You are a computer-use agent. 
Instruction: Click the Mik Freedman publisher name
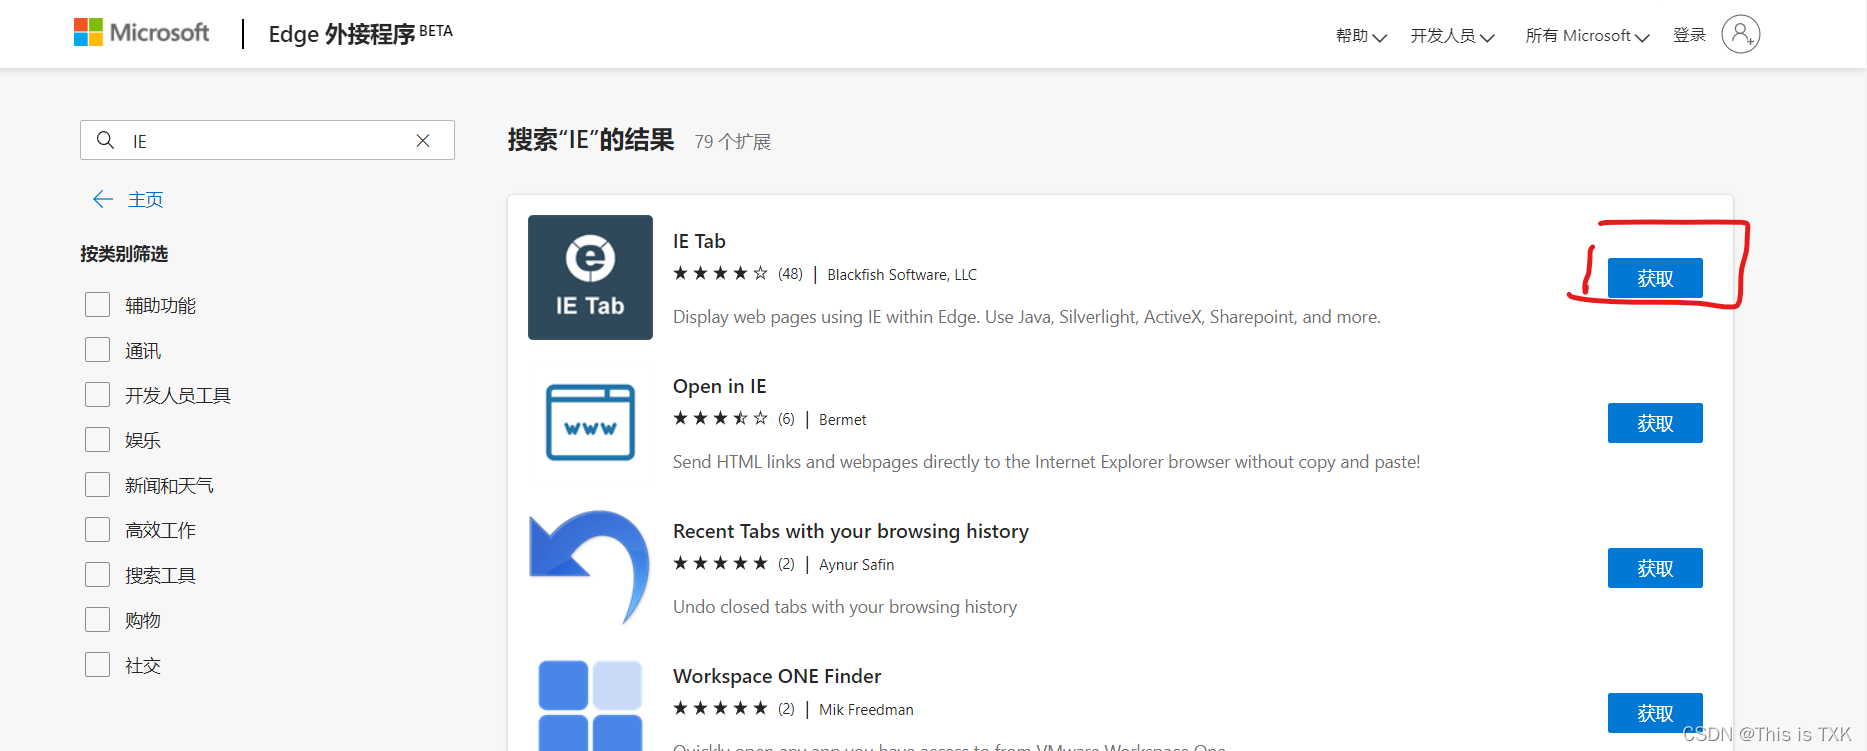(x=866, y=709)
